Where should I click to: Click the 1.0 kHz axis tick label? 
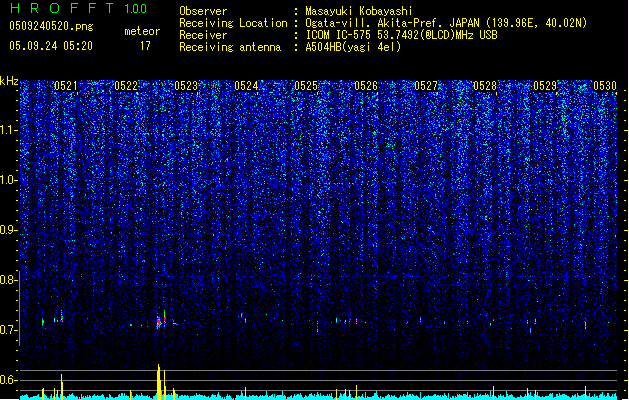click(x=9, y=180)
